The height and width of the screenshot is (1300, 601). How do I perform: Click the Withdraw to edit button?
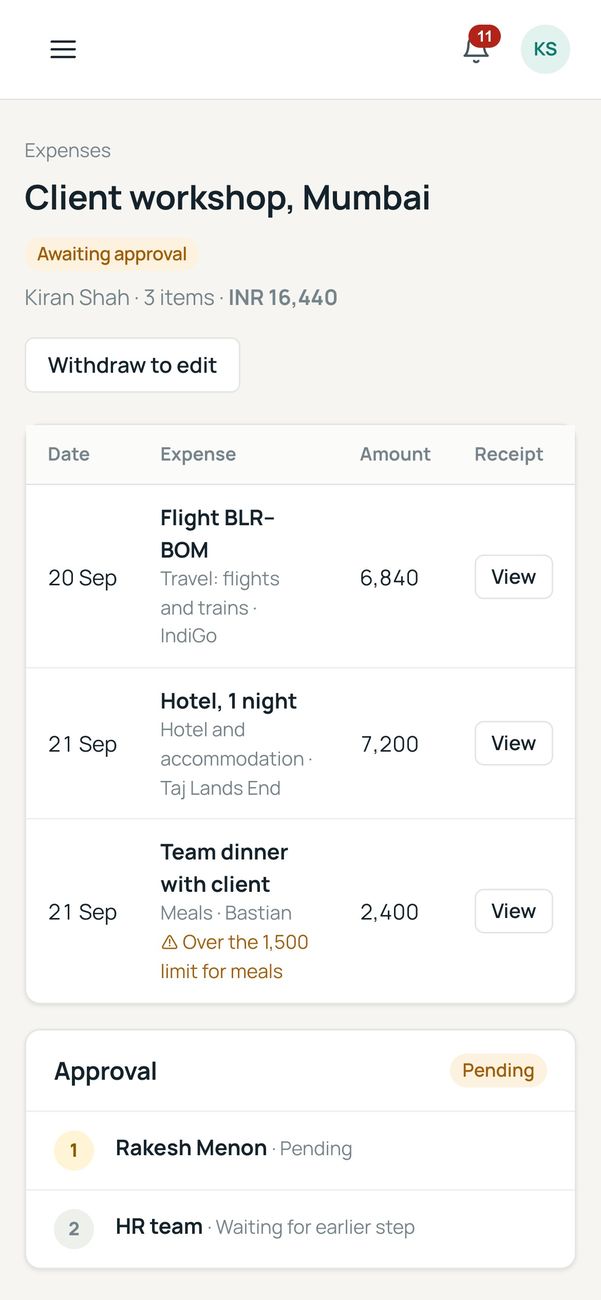132,365
